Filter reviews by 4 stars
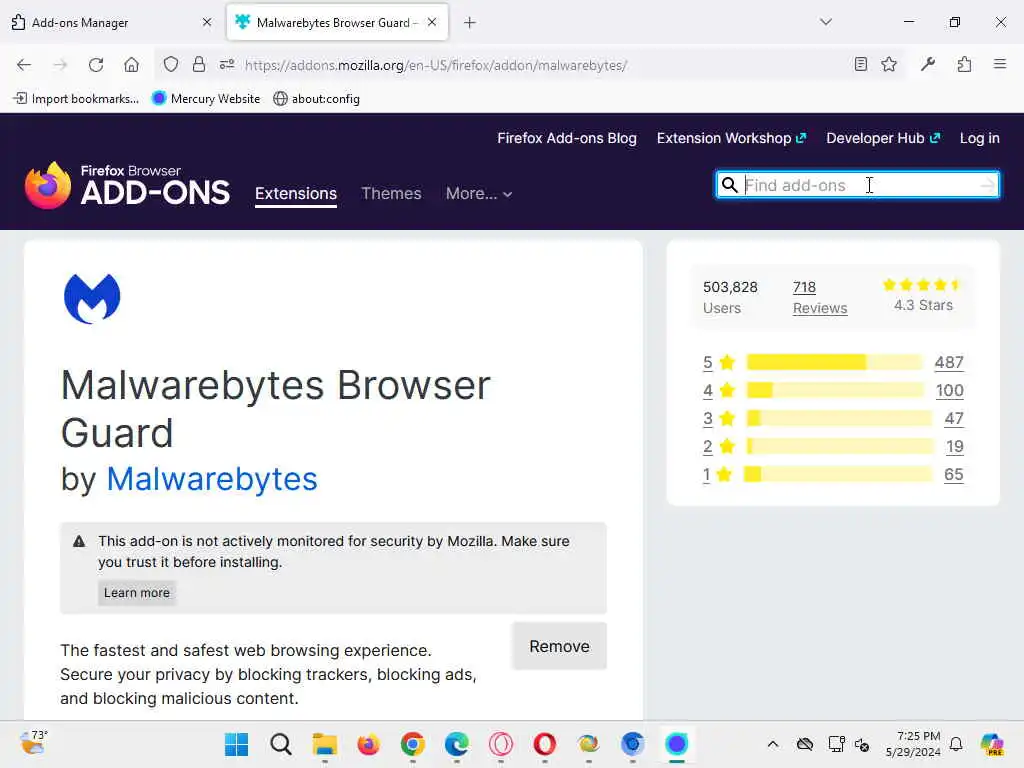This screenshot has height=768, width=1024. click(x=718, y=391)
